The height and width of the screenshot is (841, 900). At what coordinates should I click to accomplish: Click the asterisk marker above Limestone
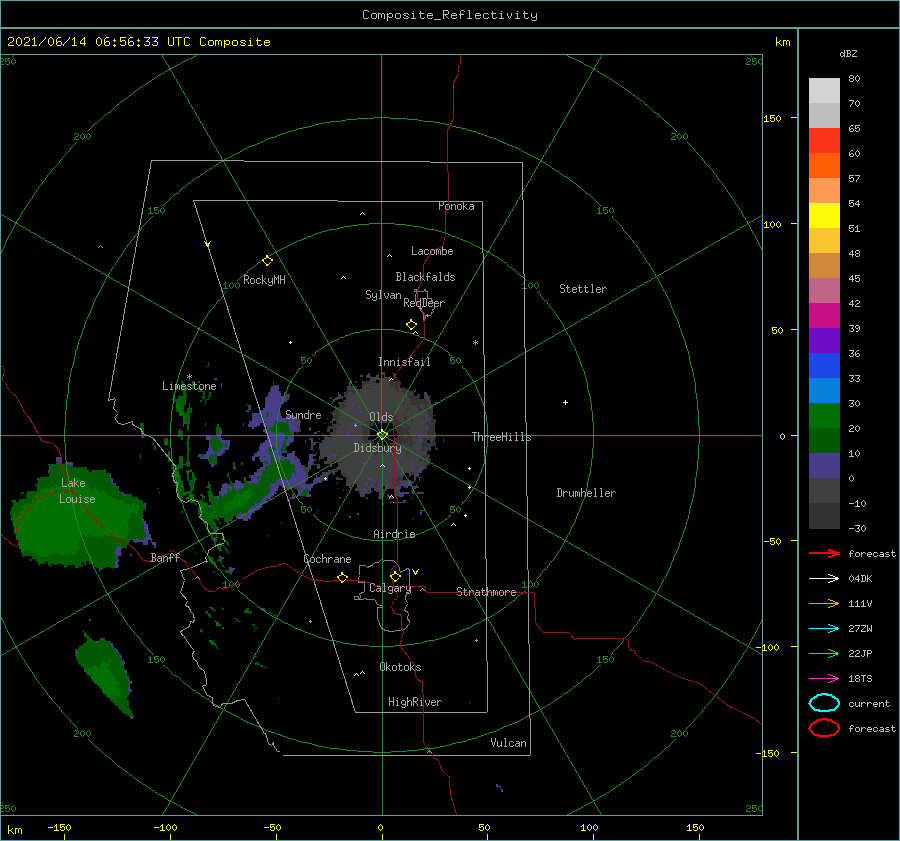tap(189, 377)
